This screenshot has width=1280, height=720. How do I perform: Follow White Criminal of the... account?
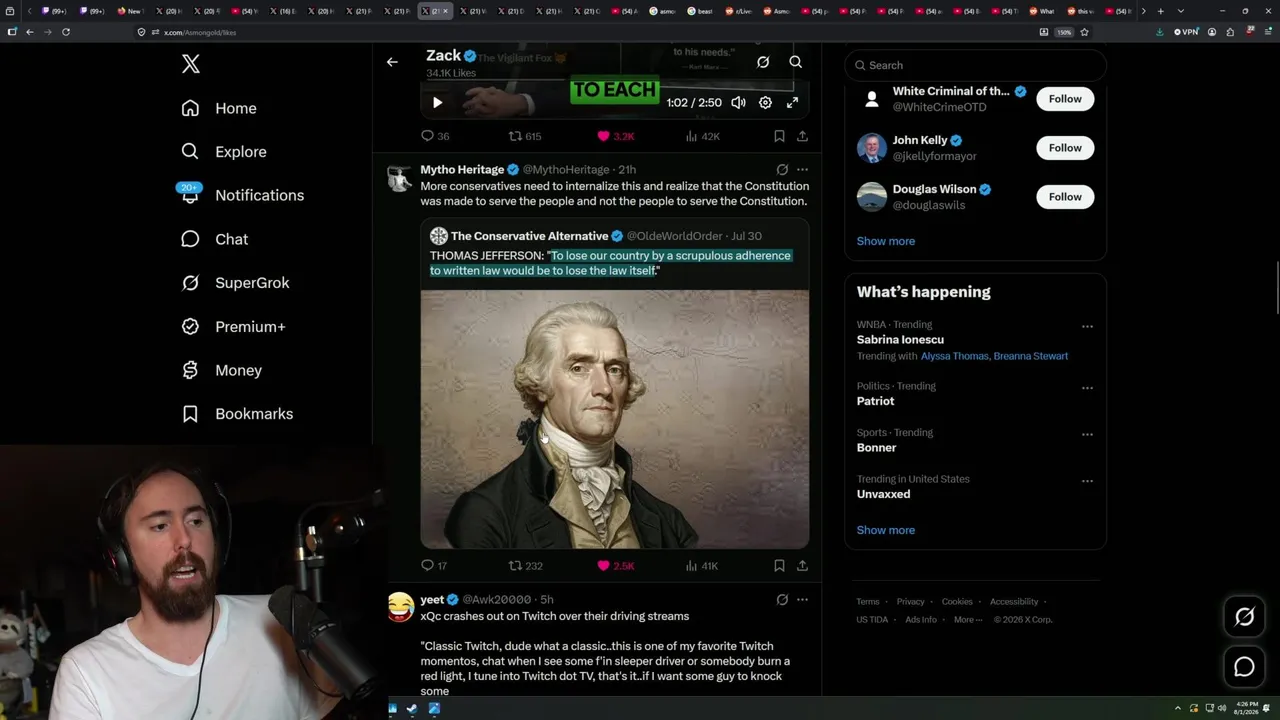click(1065, 99)
